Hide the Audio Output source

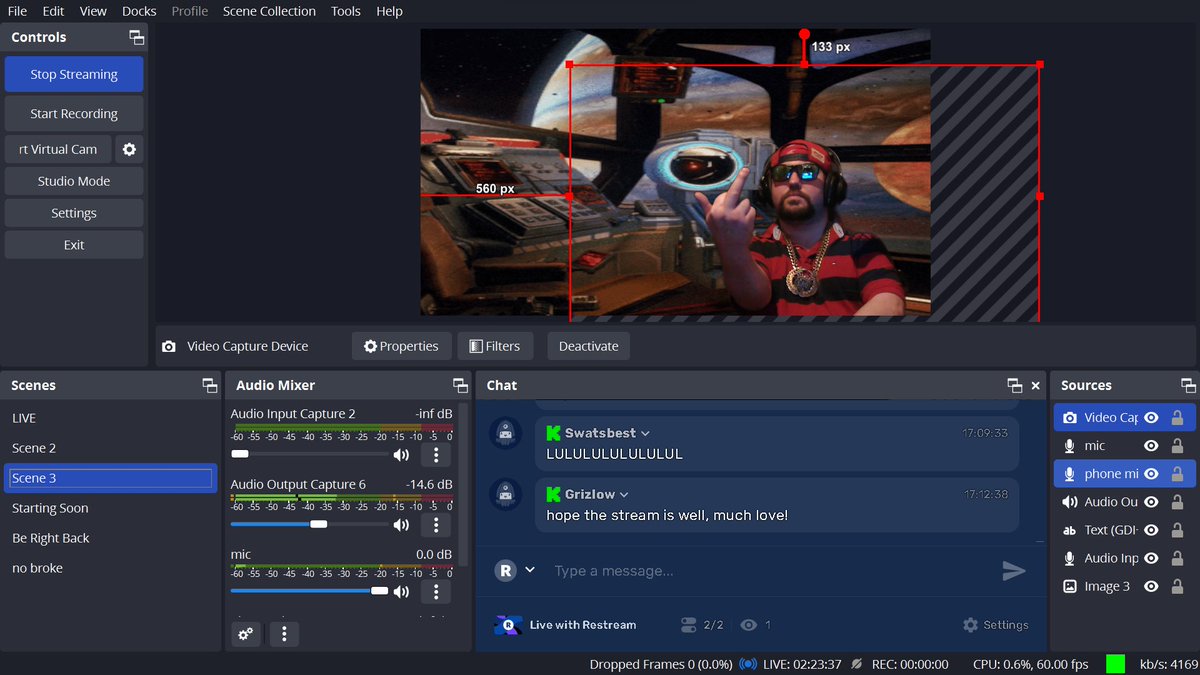[1151, 501]
